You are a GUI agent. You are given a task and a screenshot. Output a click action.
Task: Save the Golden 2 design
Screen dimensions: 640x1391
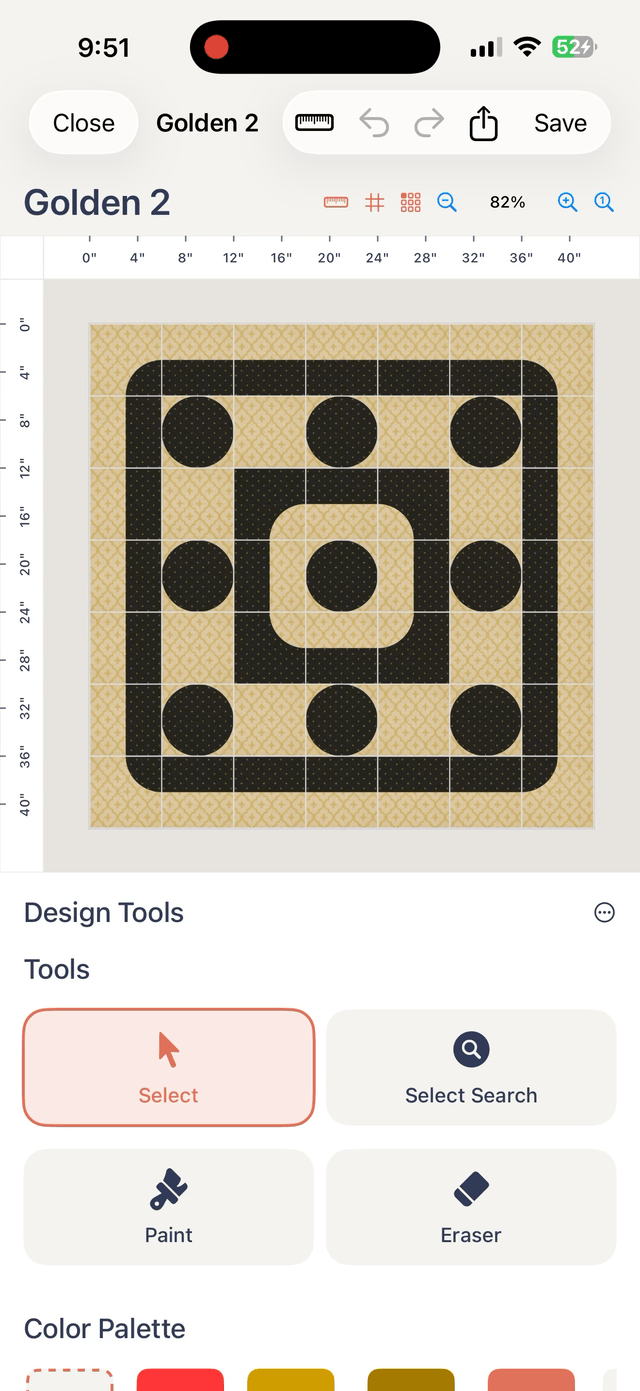coord(559,122)
